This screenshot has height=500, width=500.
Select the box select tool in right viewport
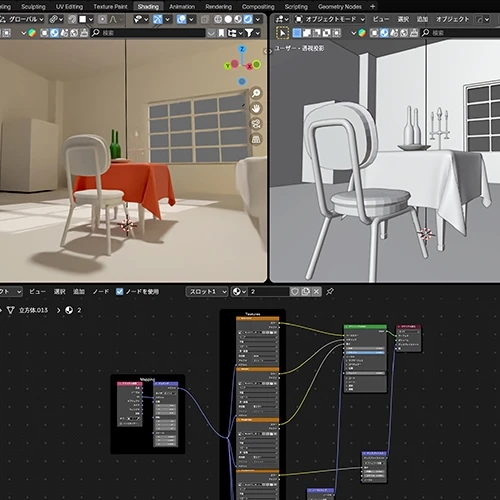(x=282, y=33)
